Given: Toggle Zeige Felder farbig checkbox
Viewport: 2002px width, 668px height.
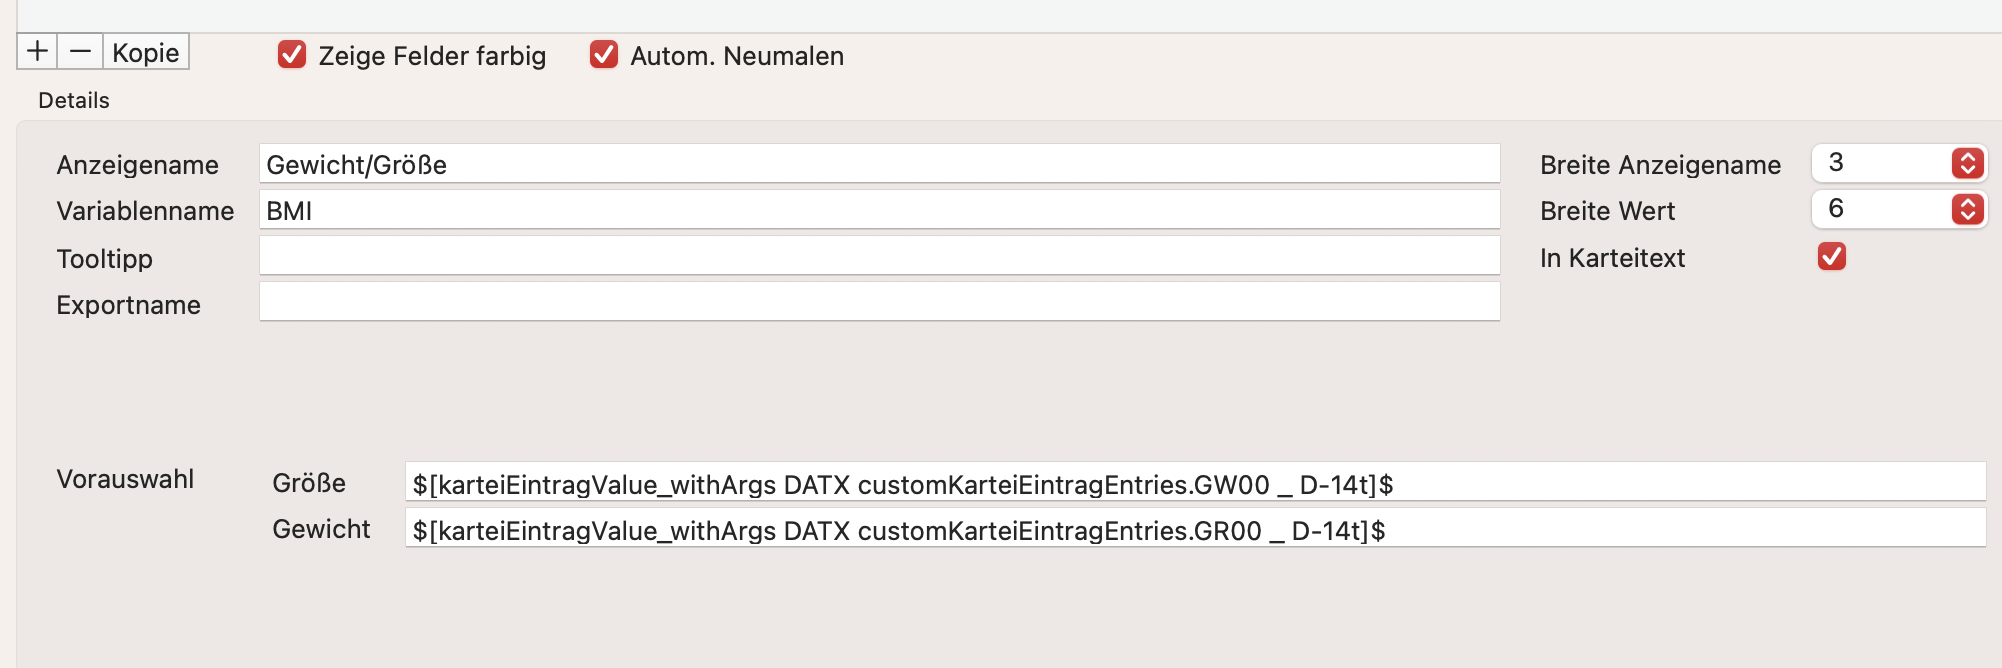Looking at the screenshot, I should [x=292, y=54].
